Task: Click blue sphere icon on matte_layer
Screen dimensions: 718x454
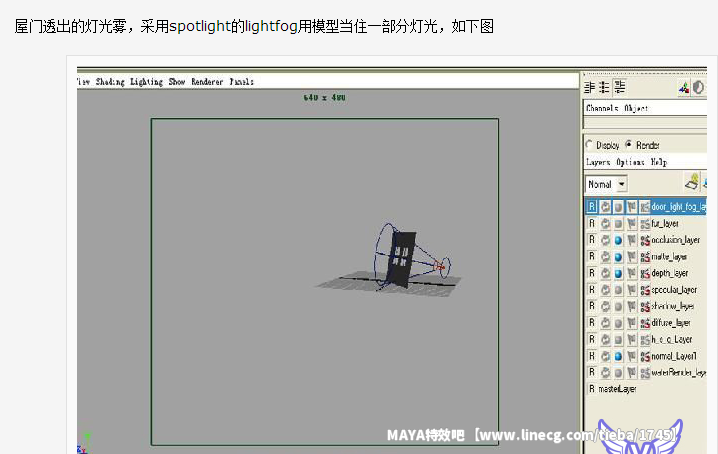Action: (x=618, y=257)
